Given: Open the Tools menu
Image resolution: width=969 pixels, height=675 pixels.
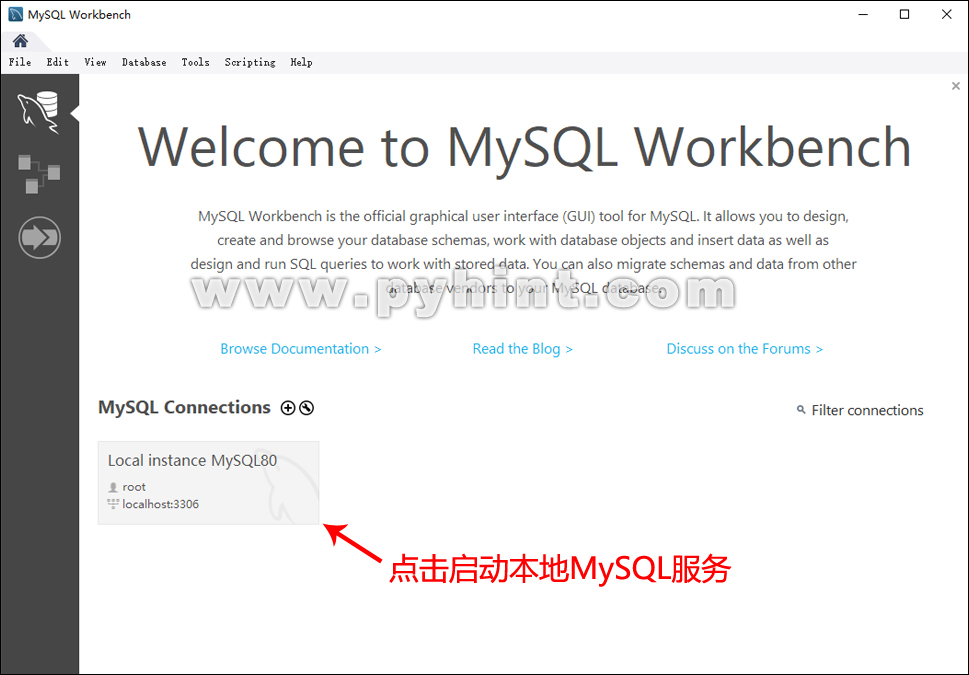Looking at the screenshot, I should tap(195, 62).
